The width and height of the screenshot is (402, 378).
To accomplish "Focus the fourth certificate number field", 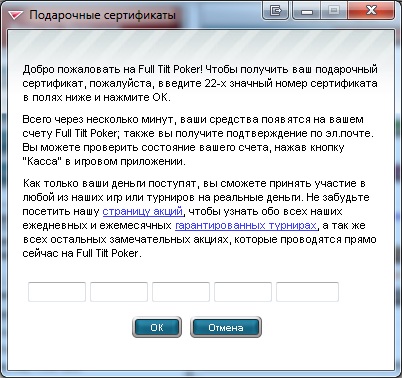I will (x=243, y=292).
